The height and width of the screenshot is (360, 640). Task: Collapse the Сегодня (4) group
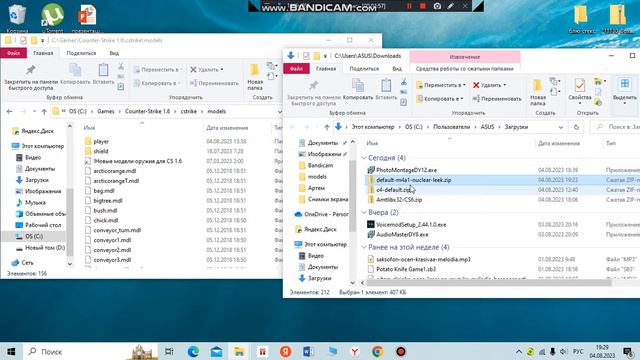(x=364, y=158)
